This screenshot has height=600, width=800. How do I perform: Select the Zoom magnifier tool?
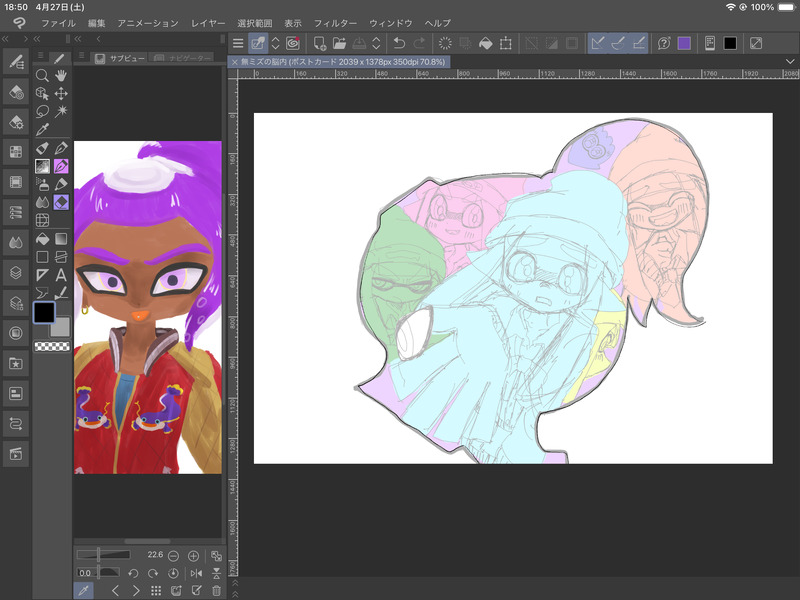click(42, 75)
